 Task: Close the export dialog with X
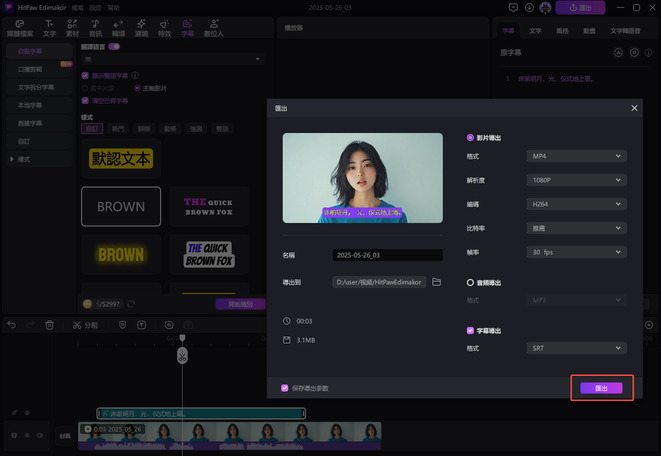634,108
